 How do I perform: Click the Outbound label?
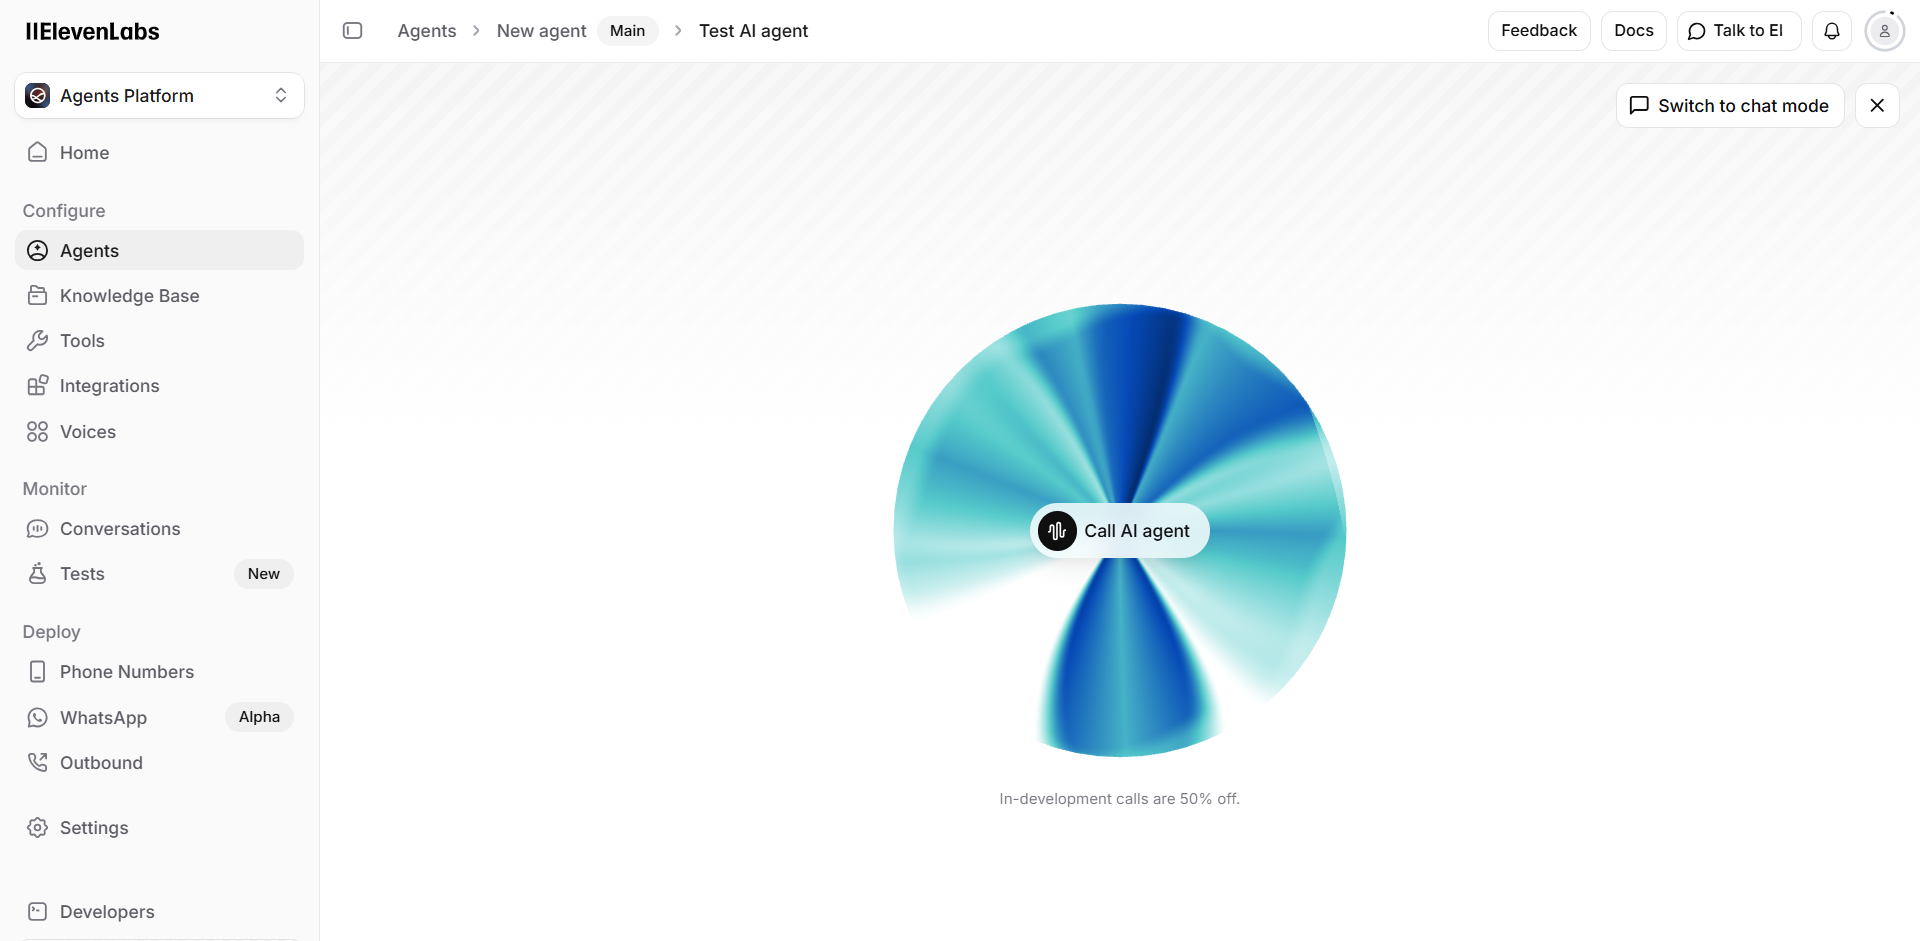(101, 763)
